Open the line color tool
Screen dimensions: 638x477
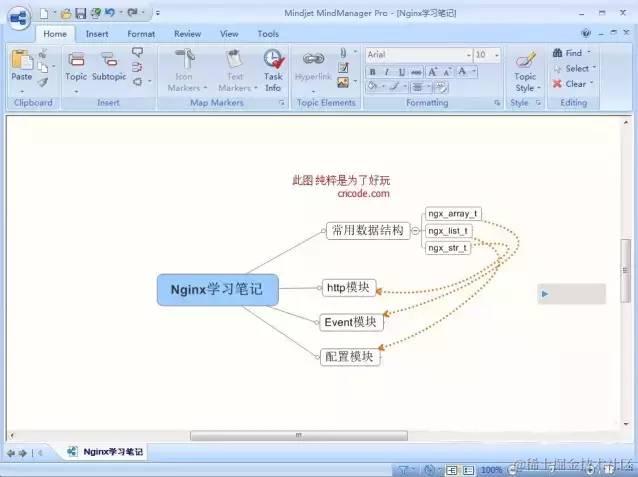(394, 86)
